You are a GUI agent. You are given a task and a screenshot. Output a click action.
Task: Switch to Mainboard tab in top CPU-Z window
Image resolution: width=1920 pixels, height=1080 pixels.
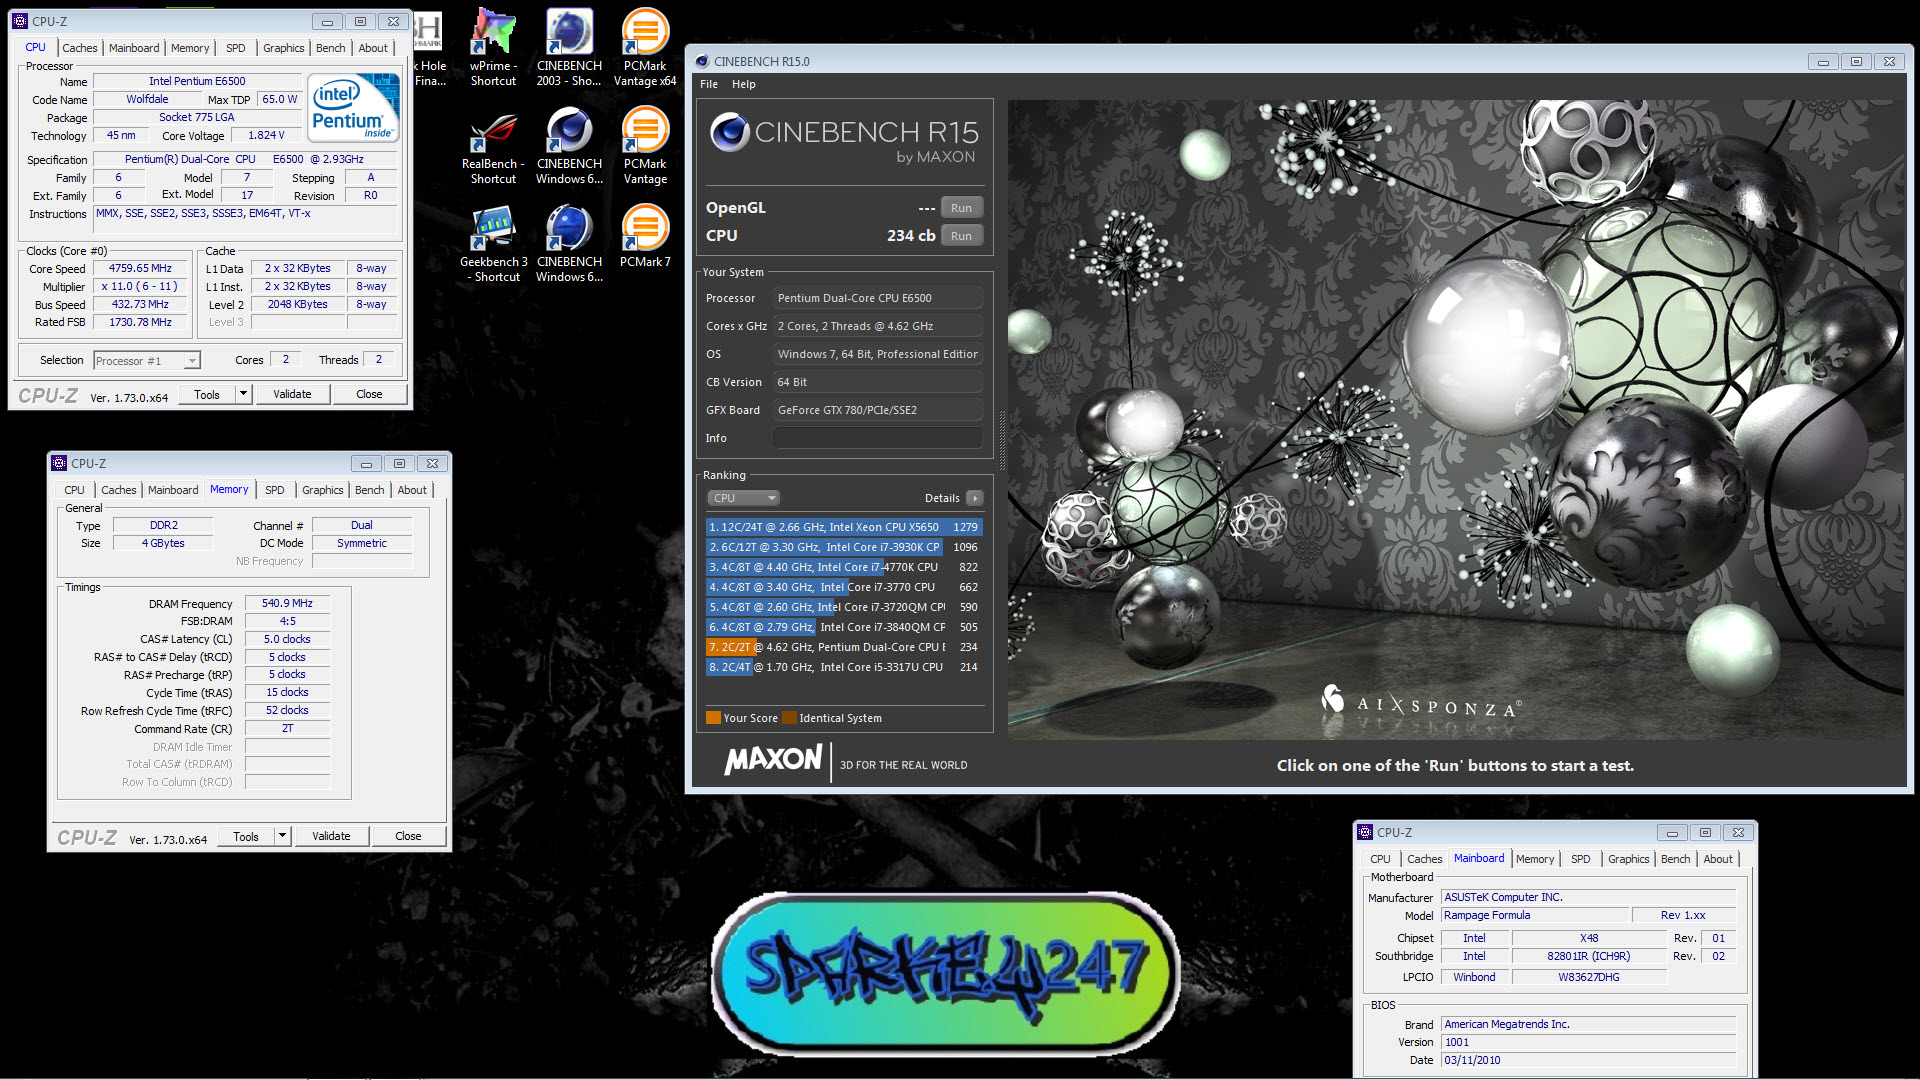134,48
